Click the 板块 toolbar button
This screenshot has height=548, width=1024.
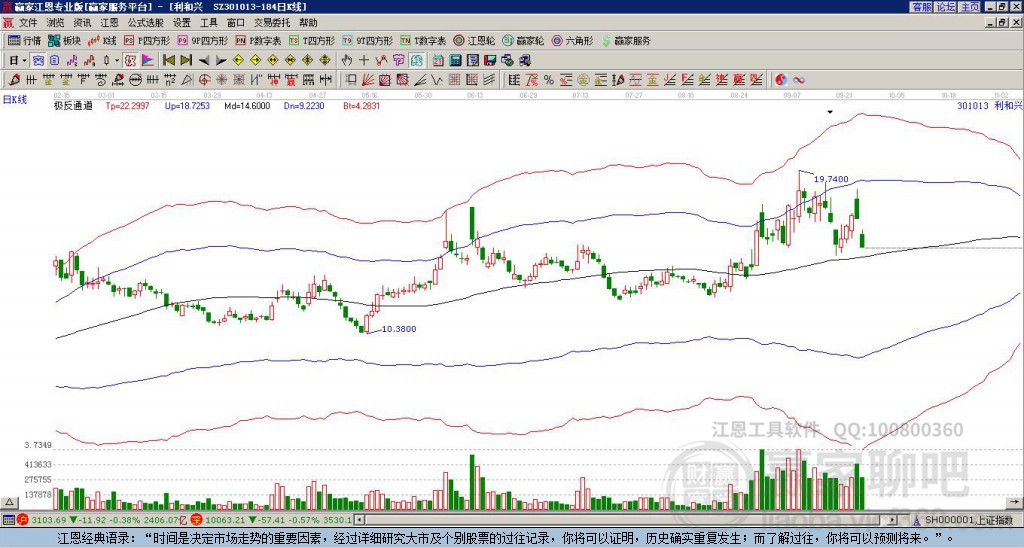pyautogui.click(x=64, y=40)
